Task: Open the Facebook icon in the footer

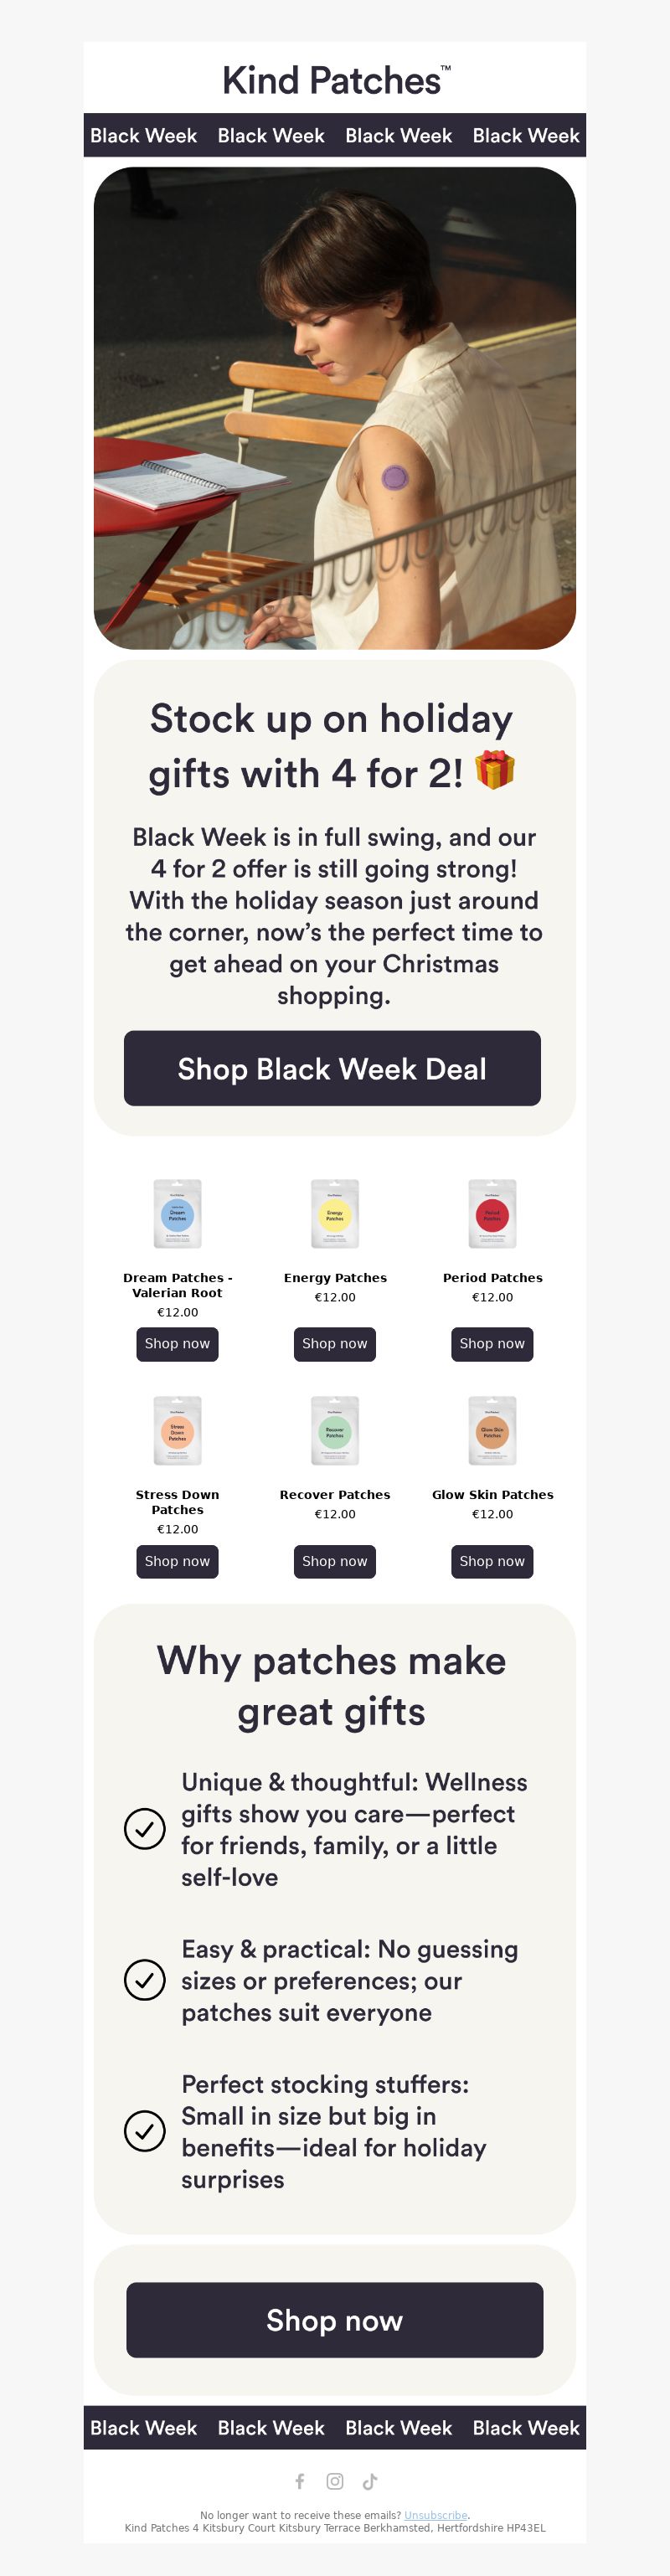Action: coord(300,2481)
